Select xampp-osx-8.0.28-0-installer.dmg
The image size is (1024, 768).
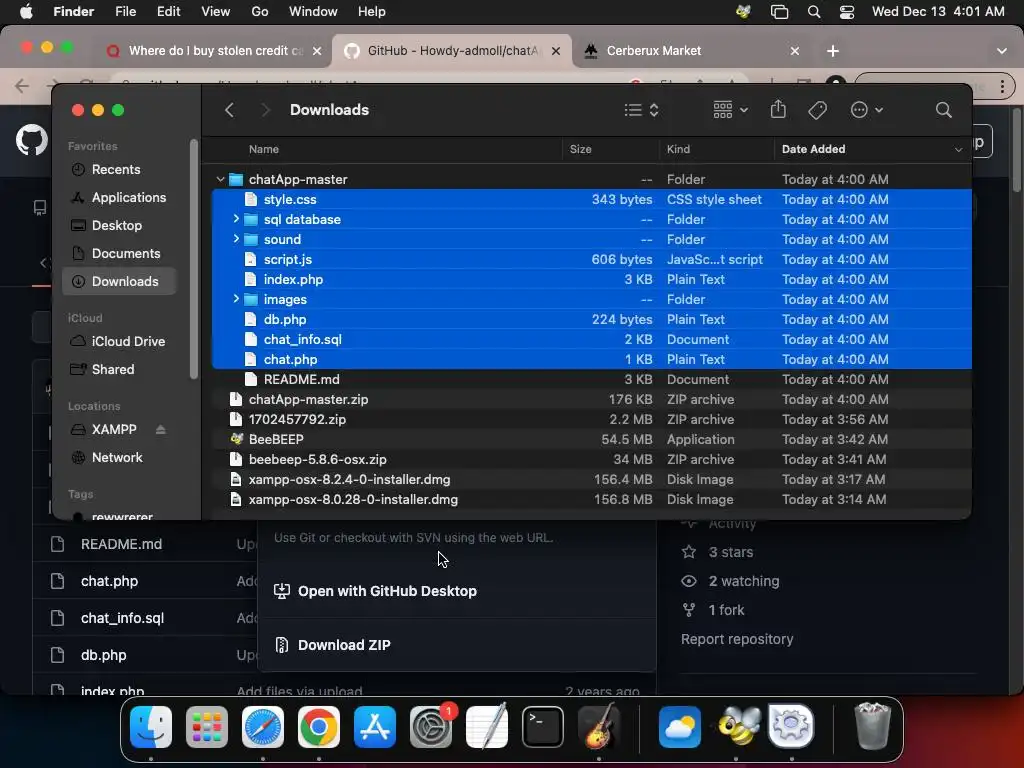pyautogui.click(x=592, y=500)
